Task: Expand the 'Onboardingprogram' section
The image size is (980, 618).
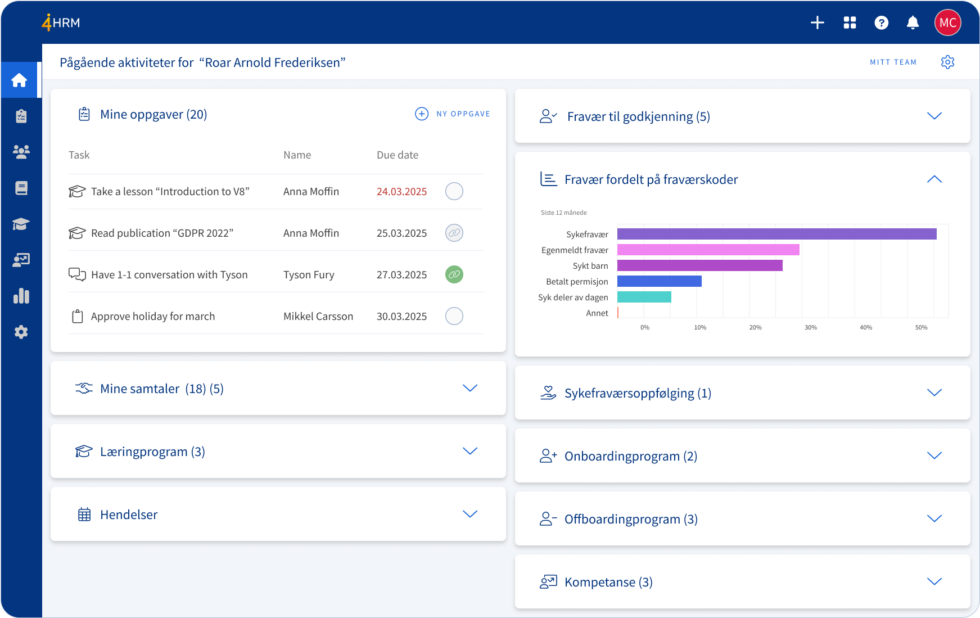Action: click(x=934, y=455)
